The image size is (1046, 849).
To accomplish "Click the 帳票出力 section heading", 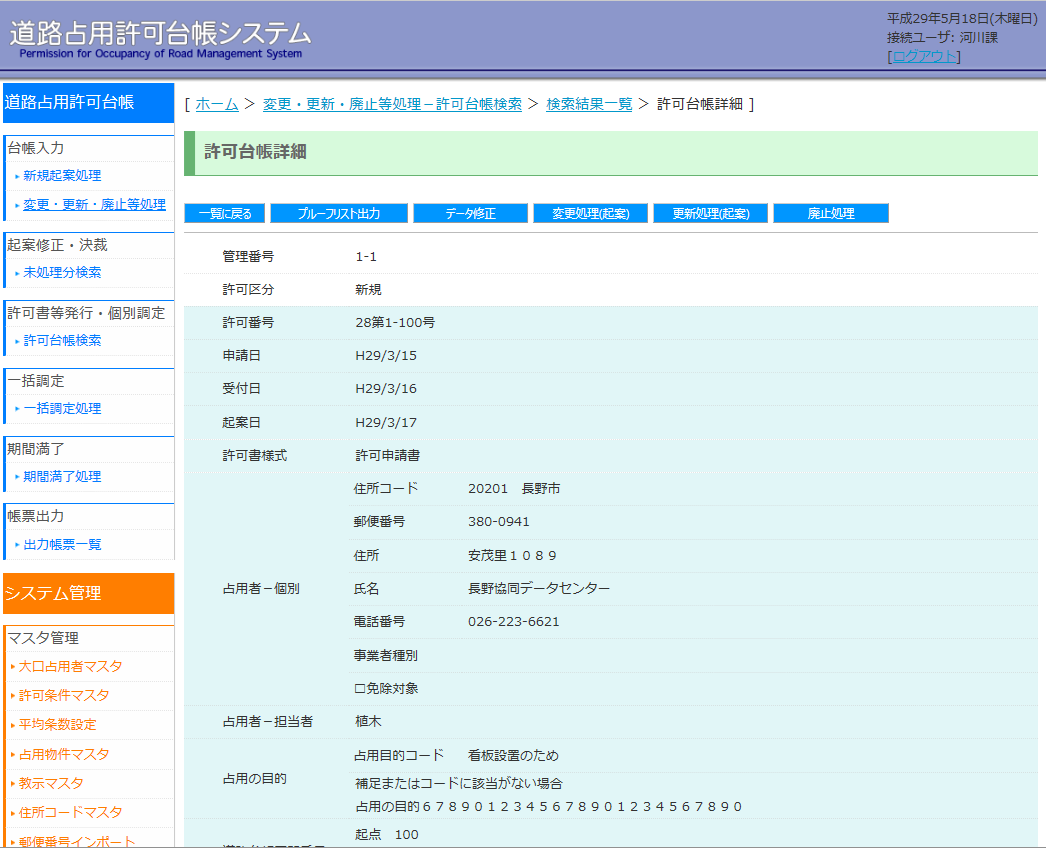I will click(35, 516).
